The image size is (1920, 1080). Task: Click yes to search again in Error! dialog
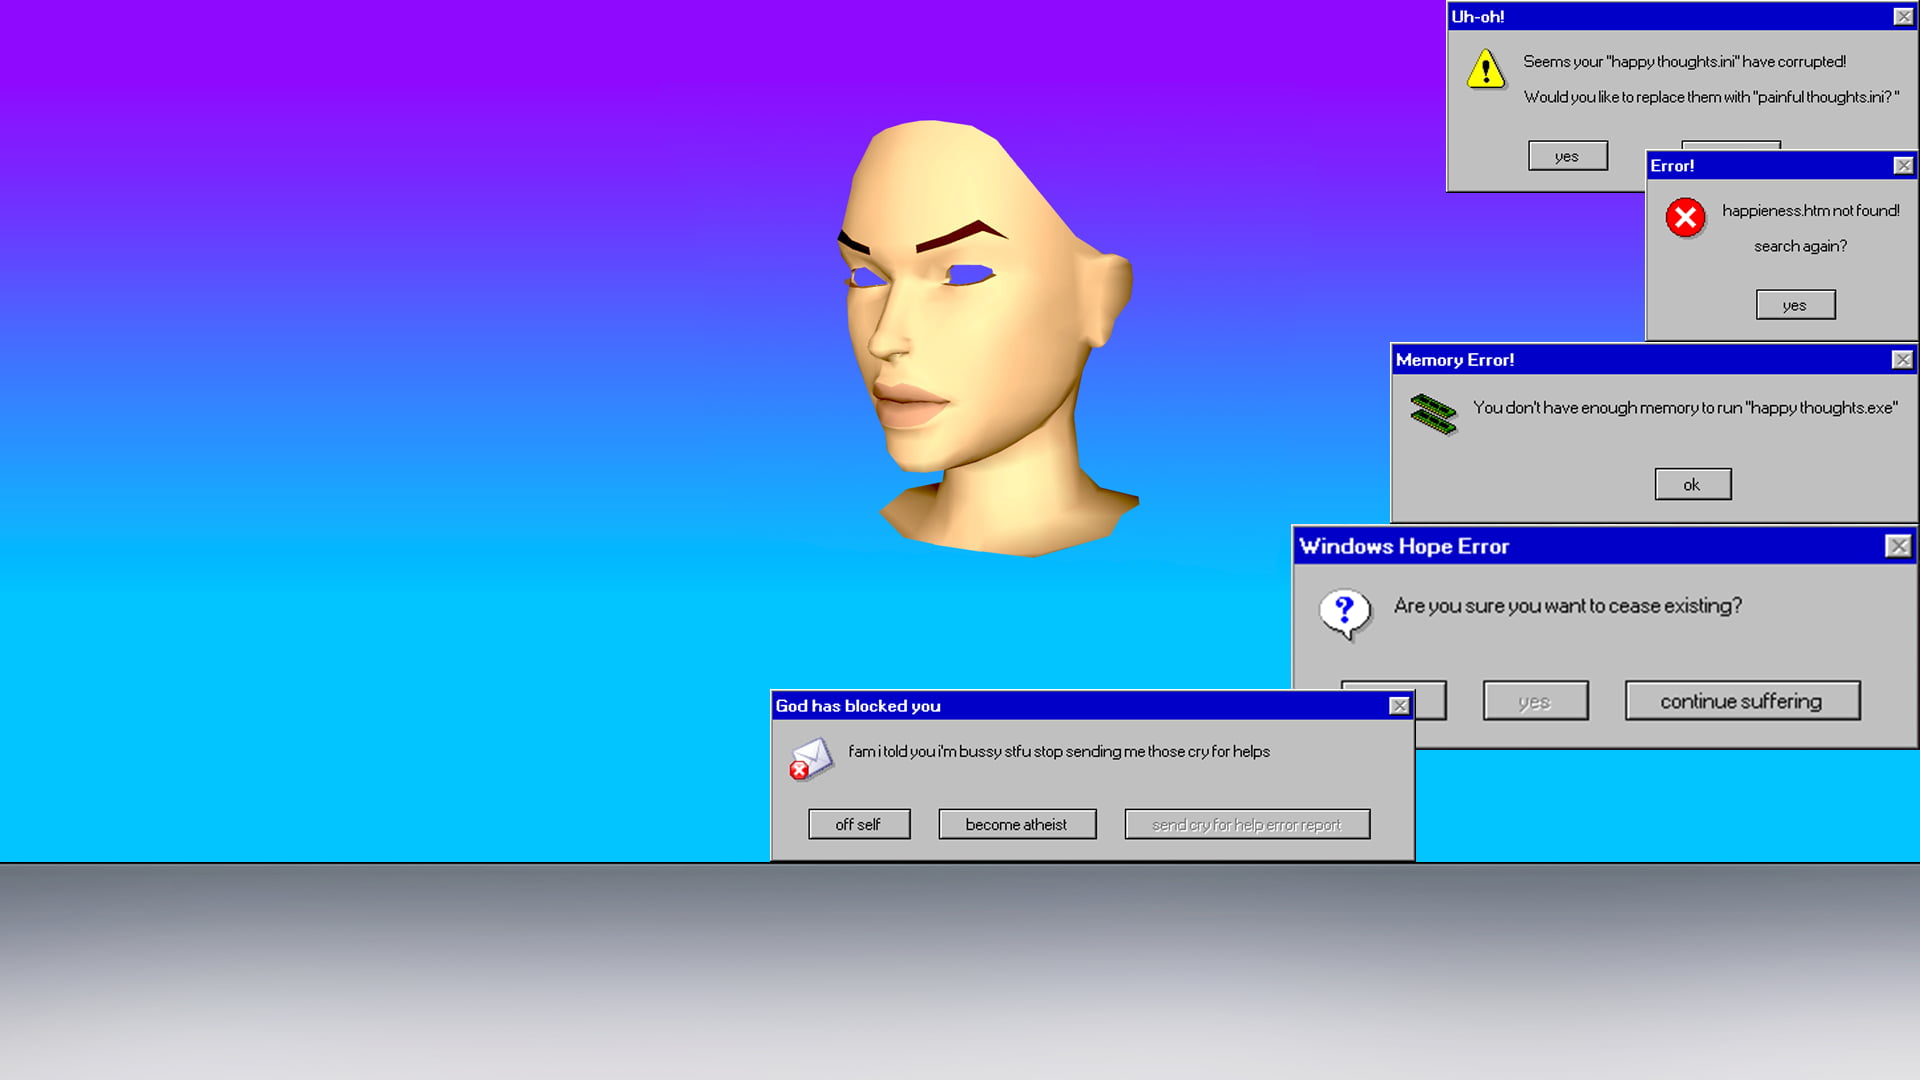click(1795, 305)
